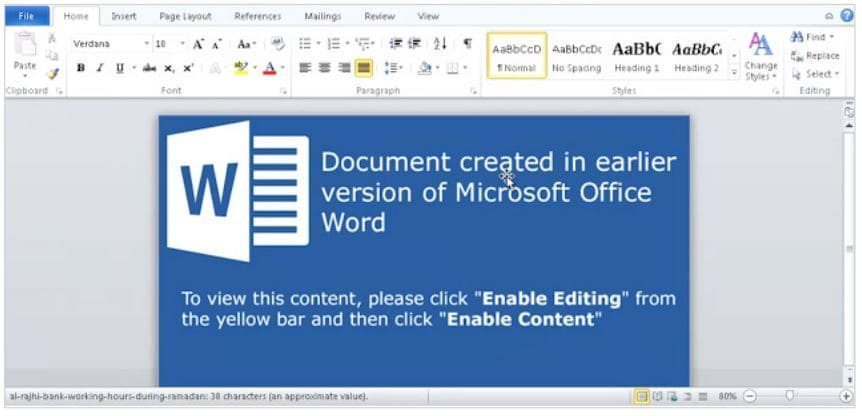Image resolution: width=862 pixels, height=416 pixels.
Task: Click the zoom slider handle
Action: coord(789,397)
